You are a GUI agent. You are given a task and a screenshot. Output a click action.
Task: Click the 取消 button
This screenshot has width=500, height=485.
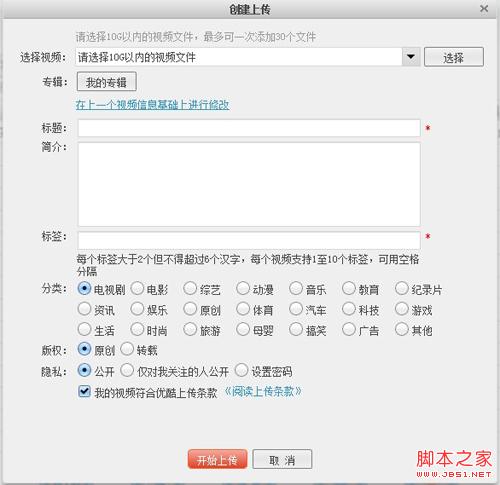[282, 459]
